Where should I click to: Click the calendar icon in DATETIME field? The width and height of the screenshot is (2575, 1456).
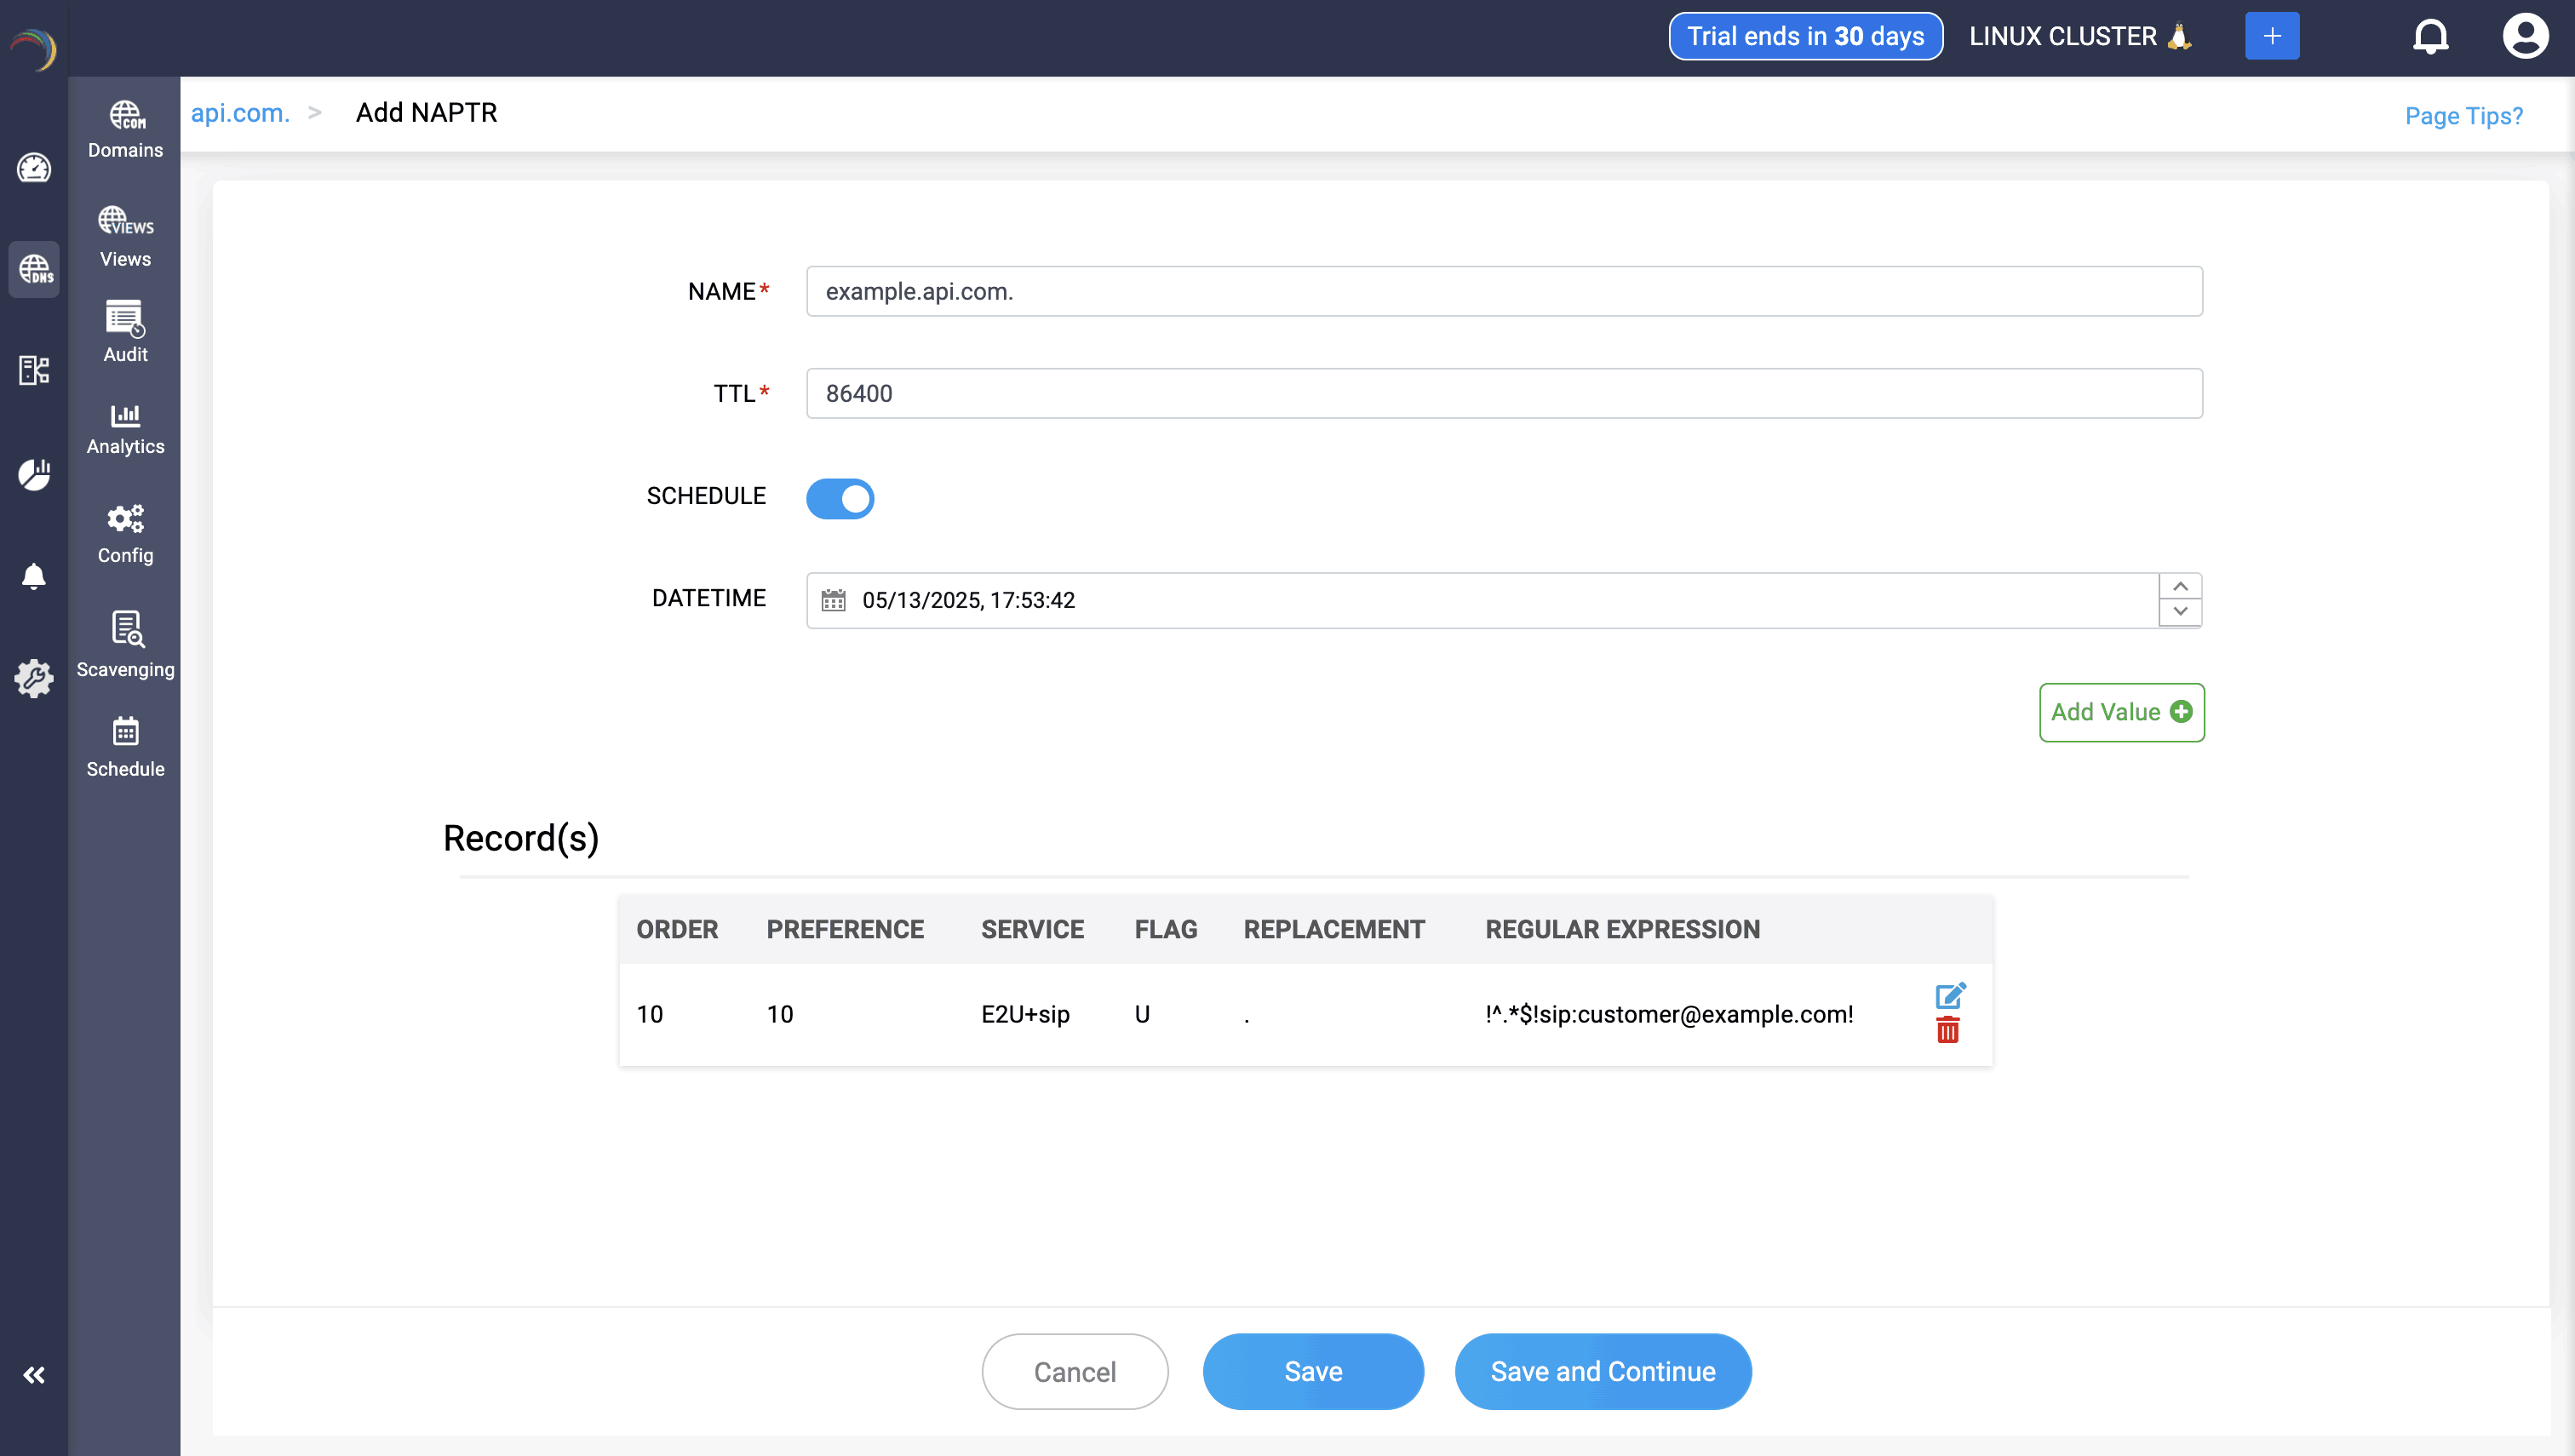pyautogui.click(x=833, y=600)
